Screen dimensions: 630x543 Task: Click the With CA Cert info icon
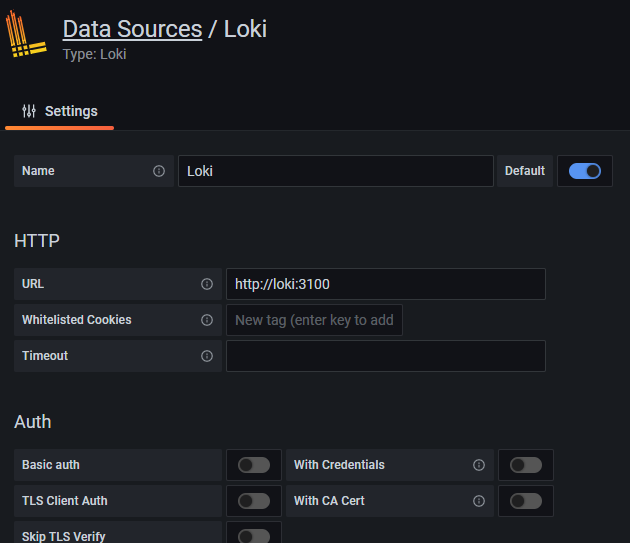479,501
